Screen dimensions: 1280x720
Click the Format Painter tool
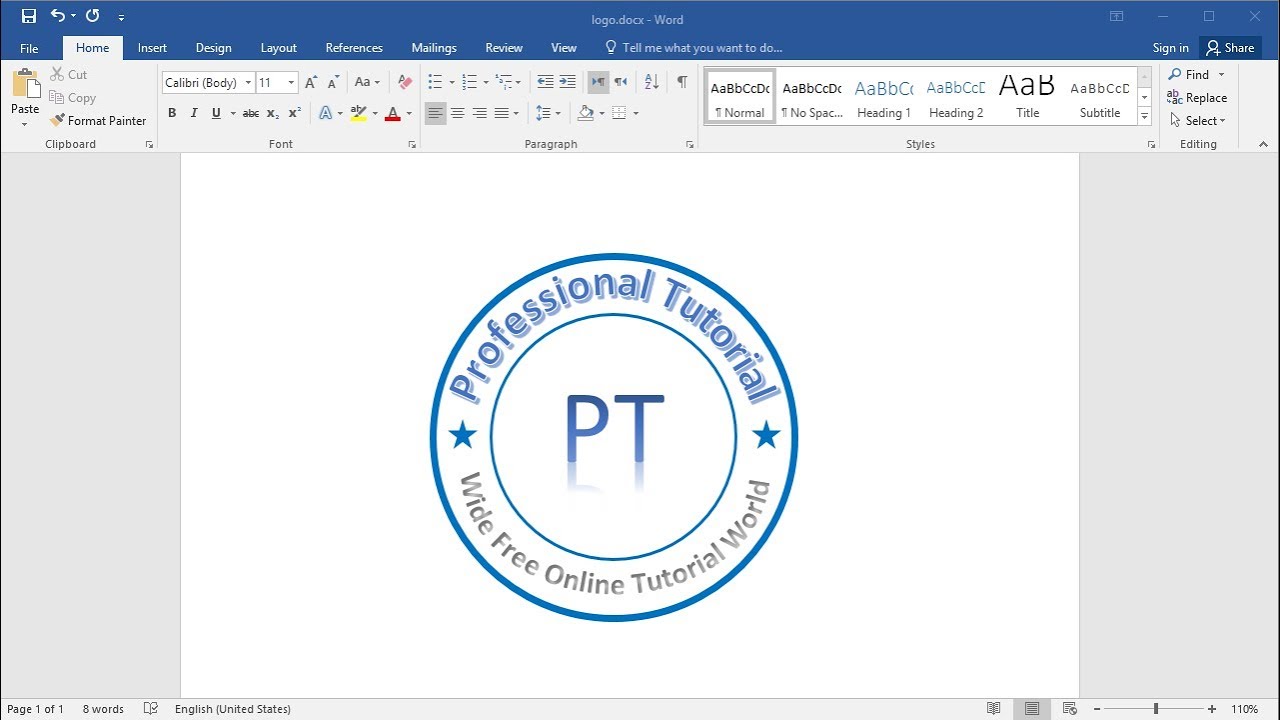[x=98, y=120]
